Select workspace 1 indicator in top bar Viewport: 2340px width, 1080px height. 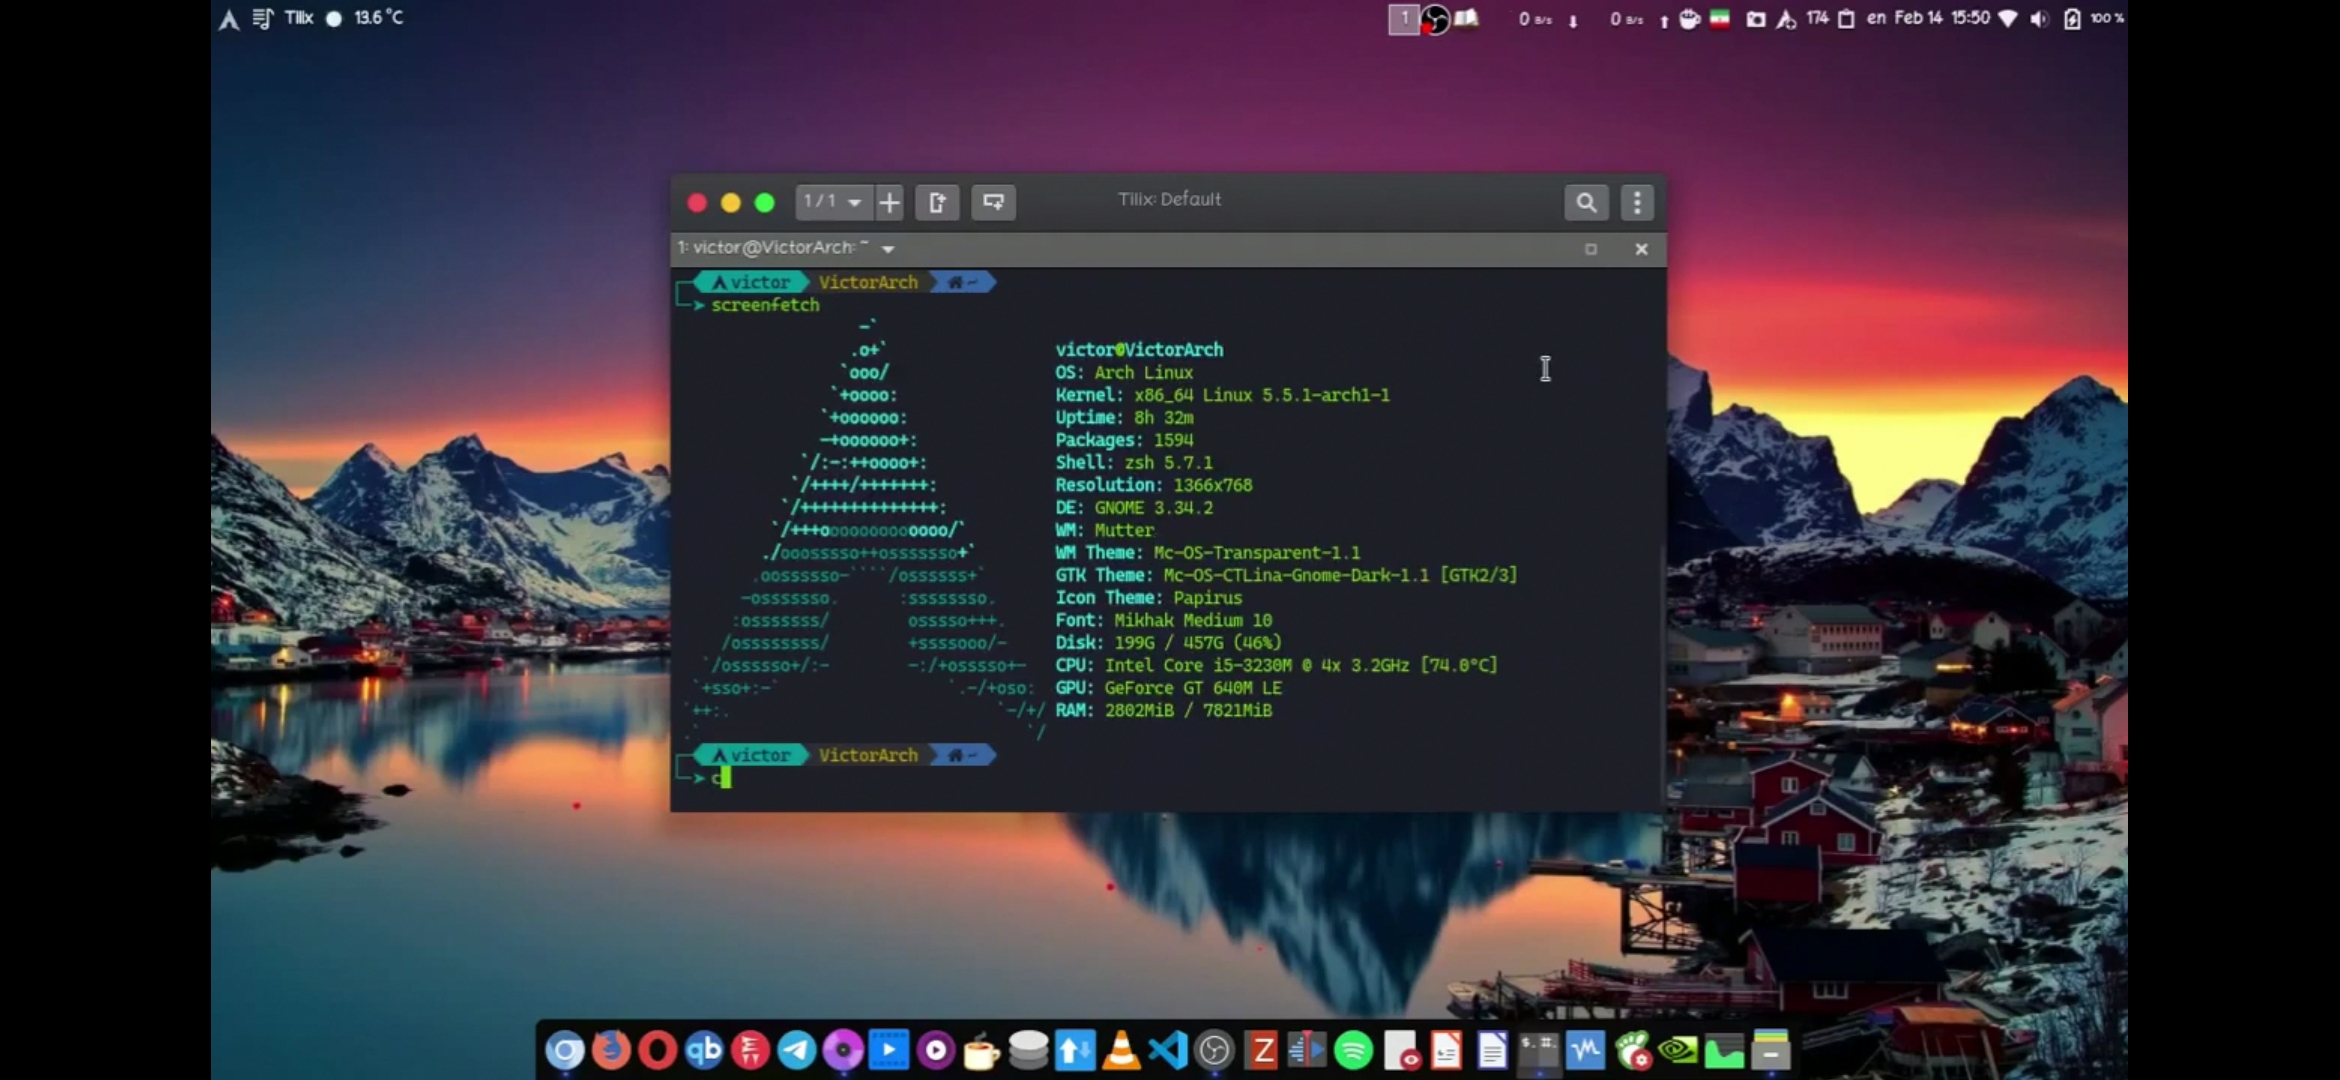point(1404,19)
